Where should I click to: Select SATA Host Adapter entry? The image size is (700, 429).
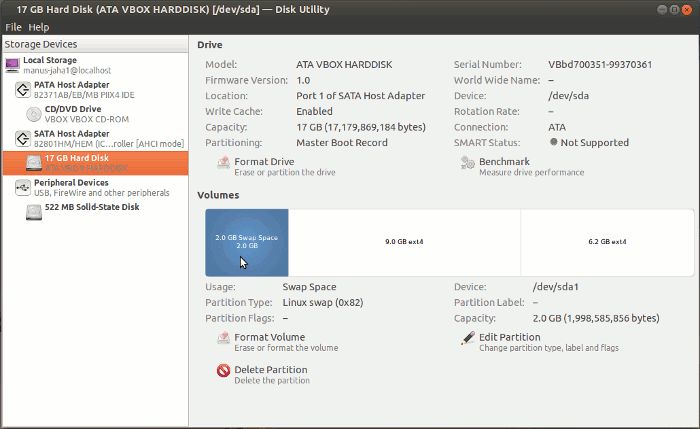click(72, 133)
